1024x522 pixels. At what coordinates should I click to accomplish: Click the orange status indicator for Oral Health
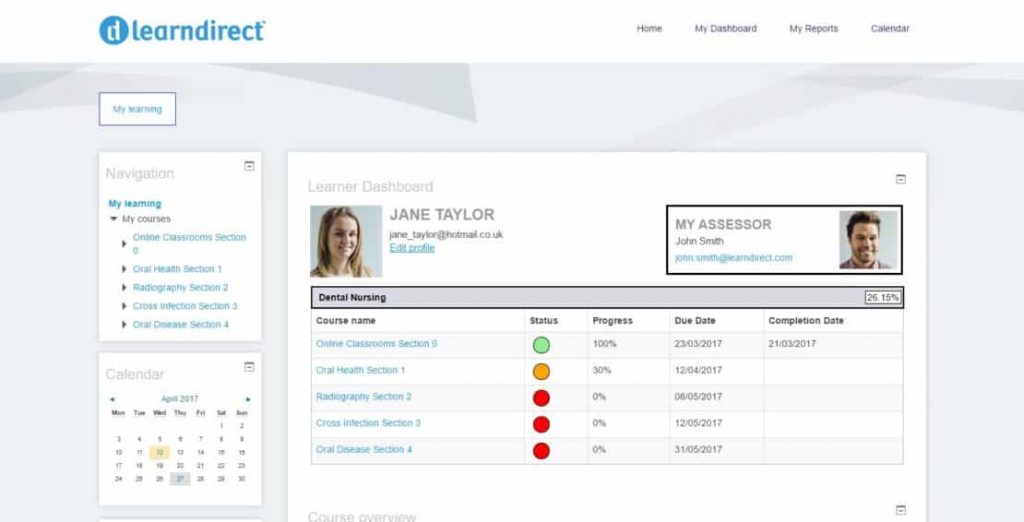(x=541, y=371)
